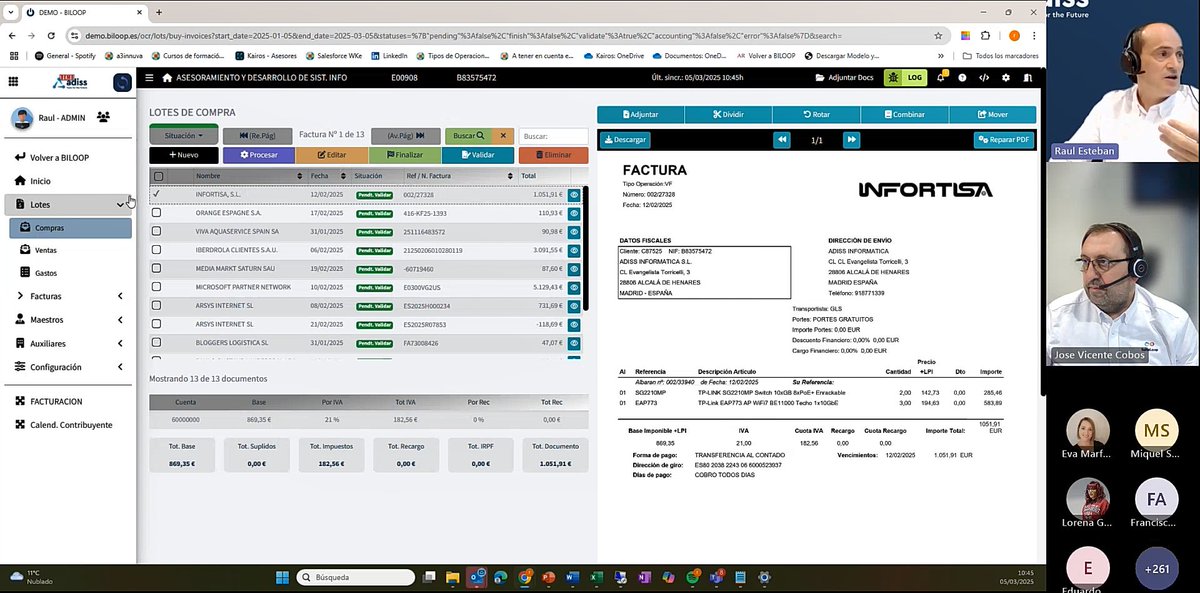The image size is (1200, 593).
Task: Select Compras under Lotes
Action: pyautogui.click(x=70, y=228)
